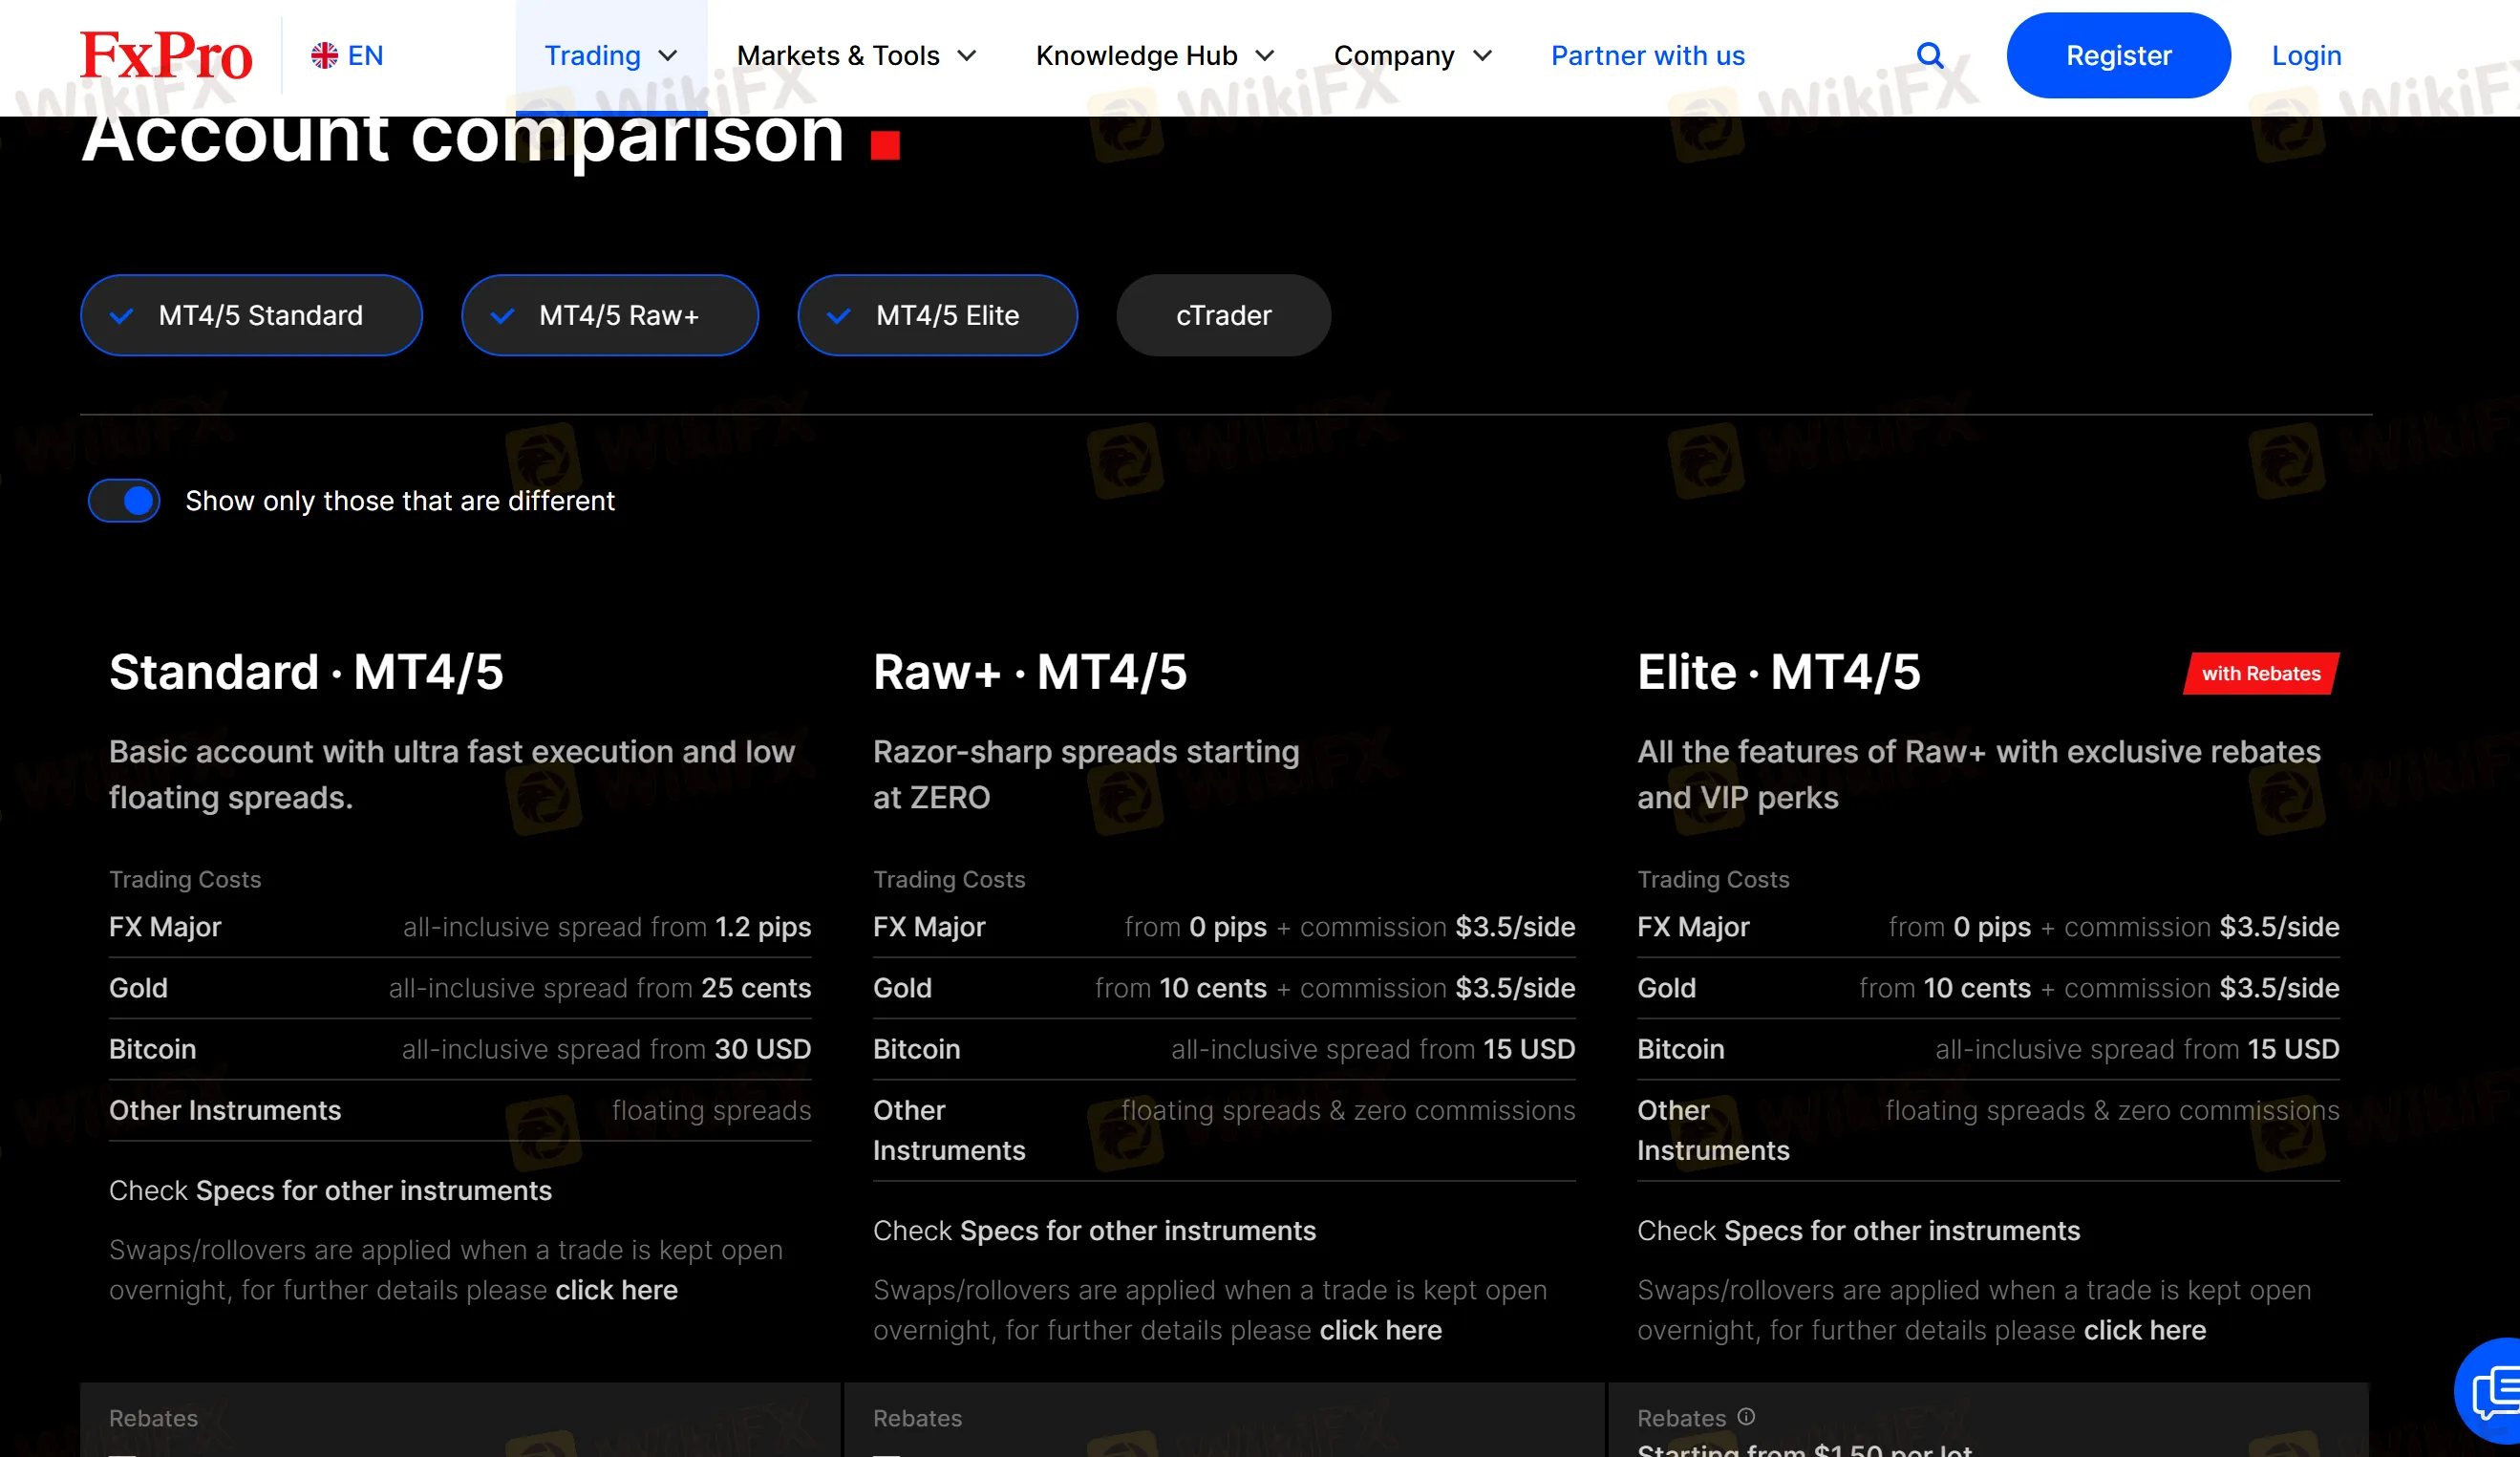
Task: Open the search magnifier icon
Action: click(x=1930, y=55)
